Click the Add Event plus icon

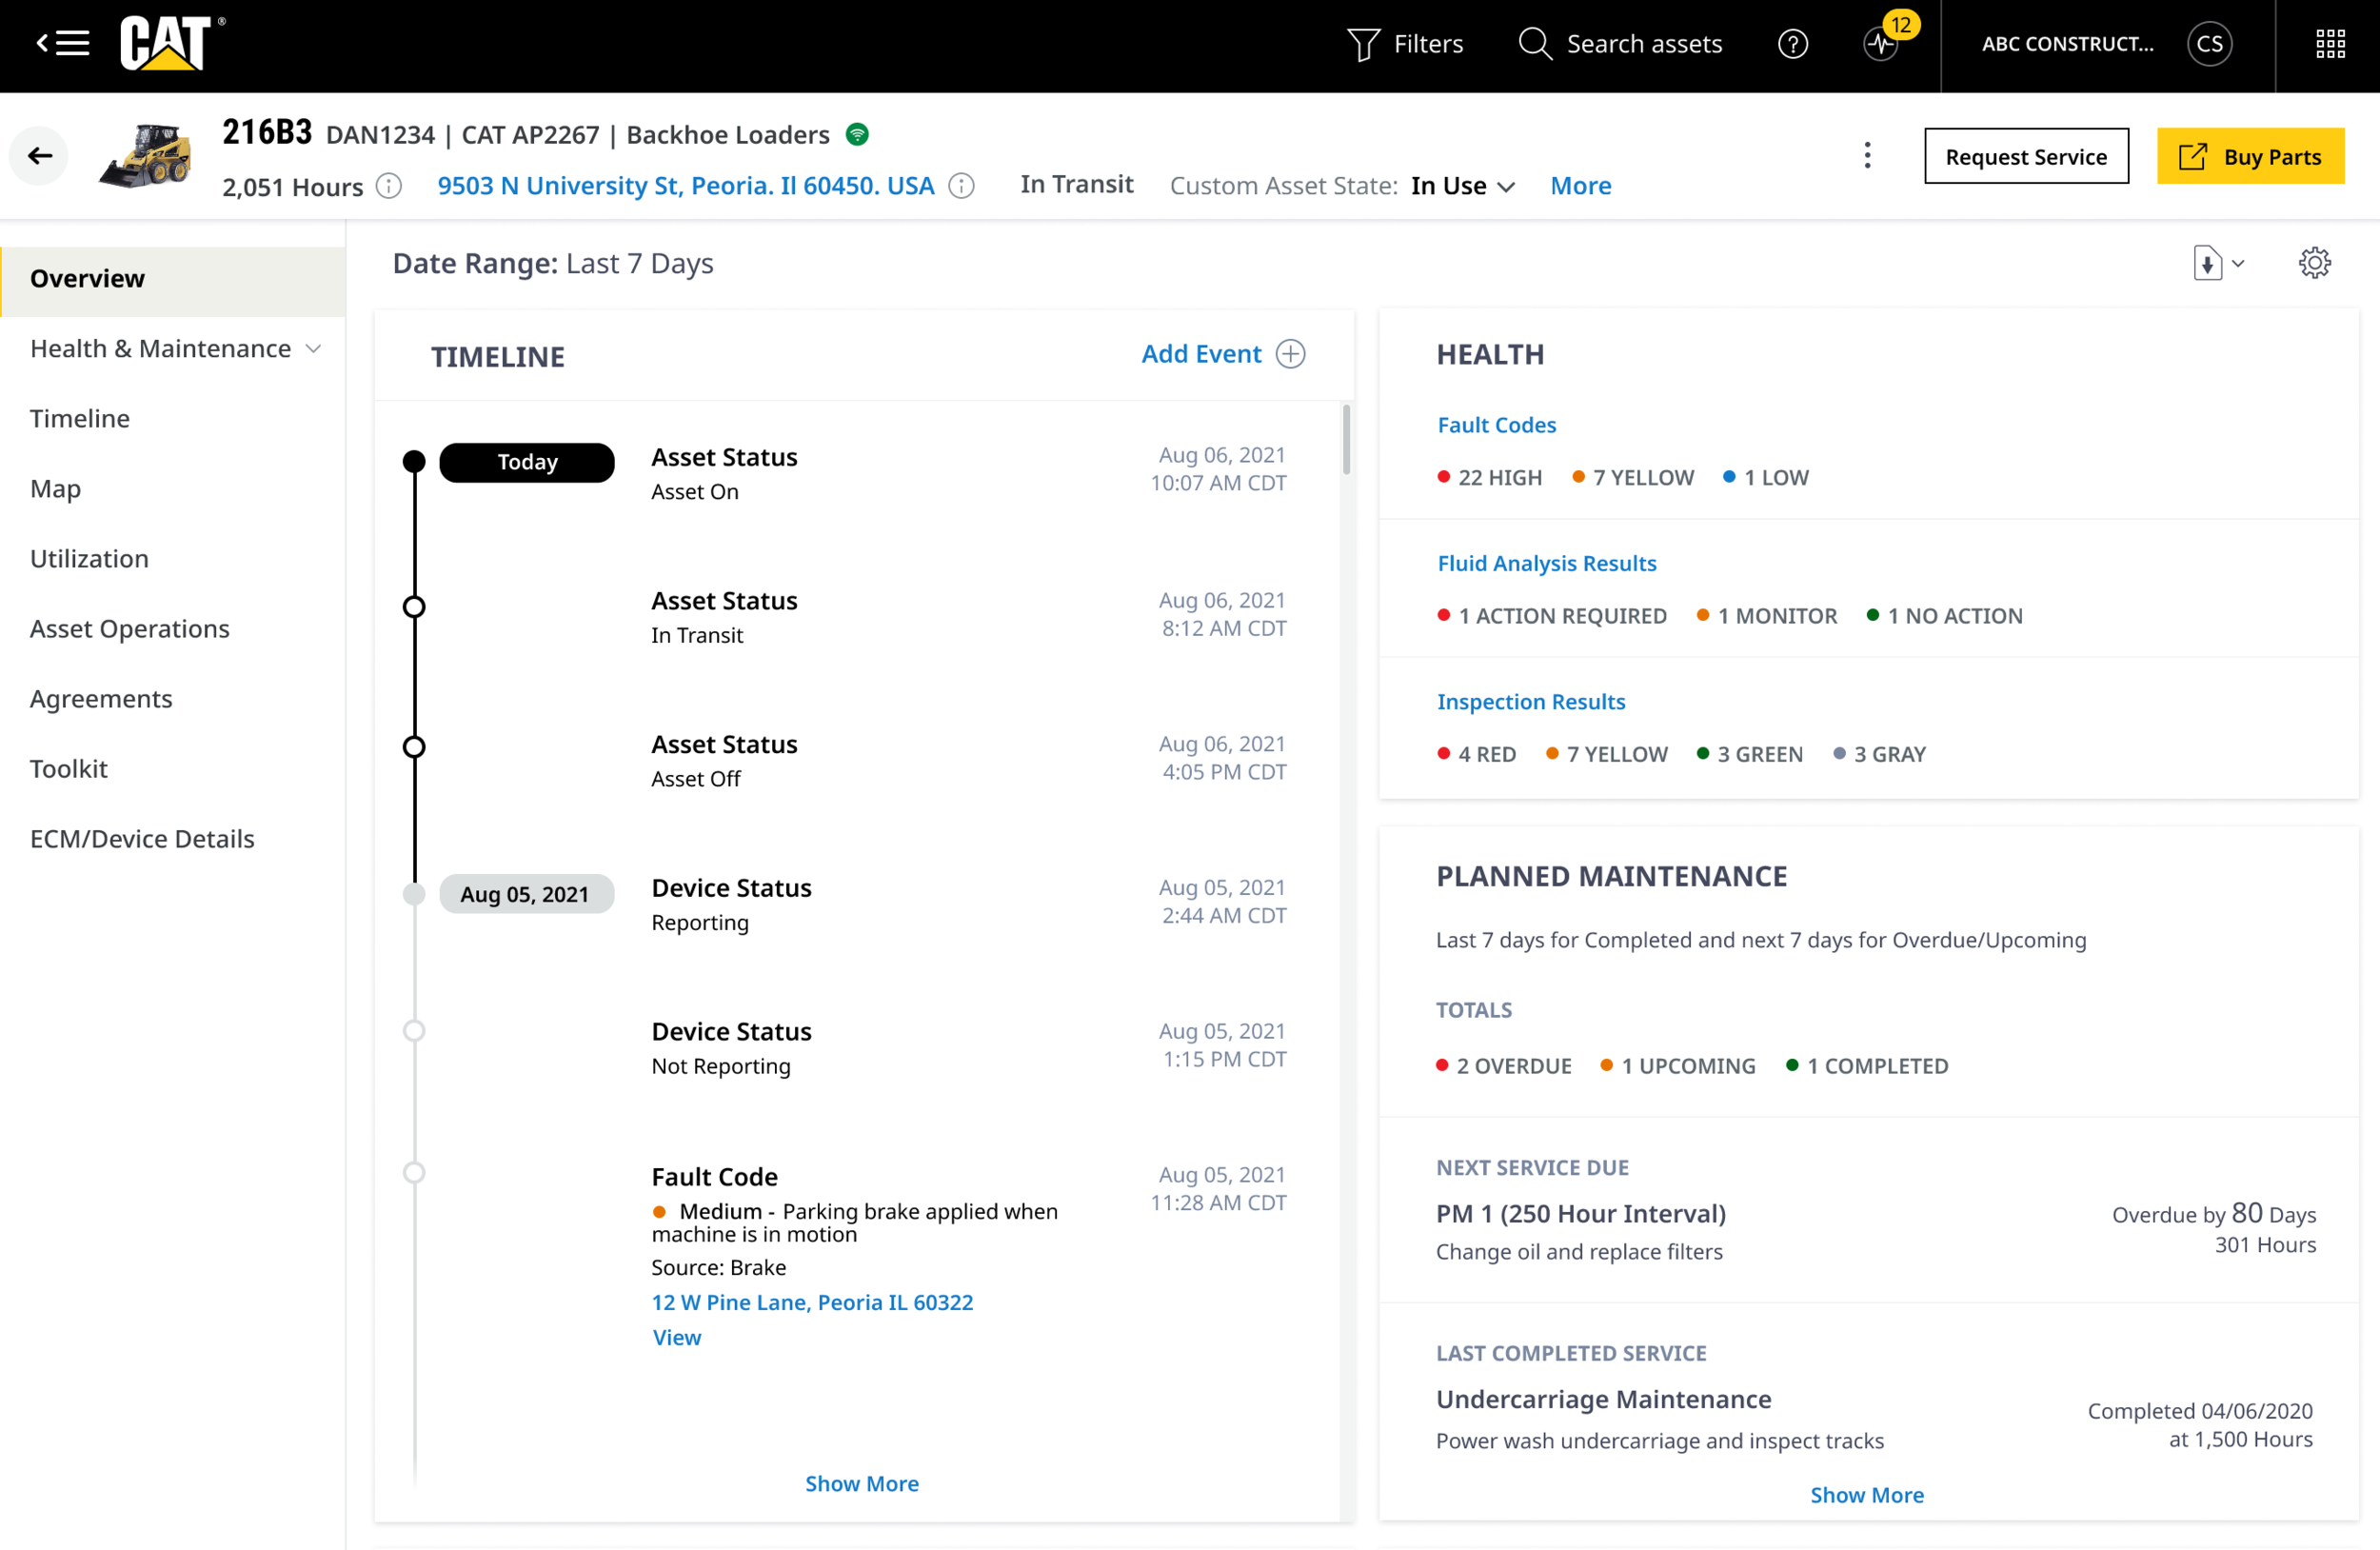[1291, 355]
